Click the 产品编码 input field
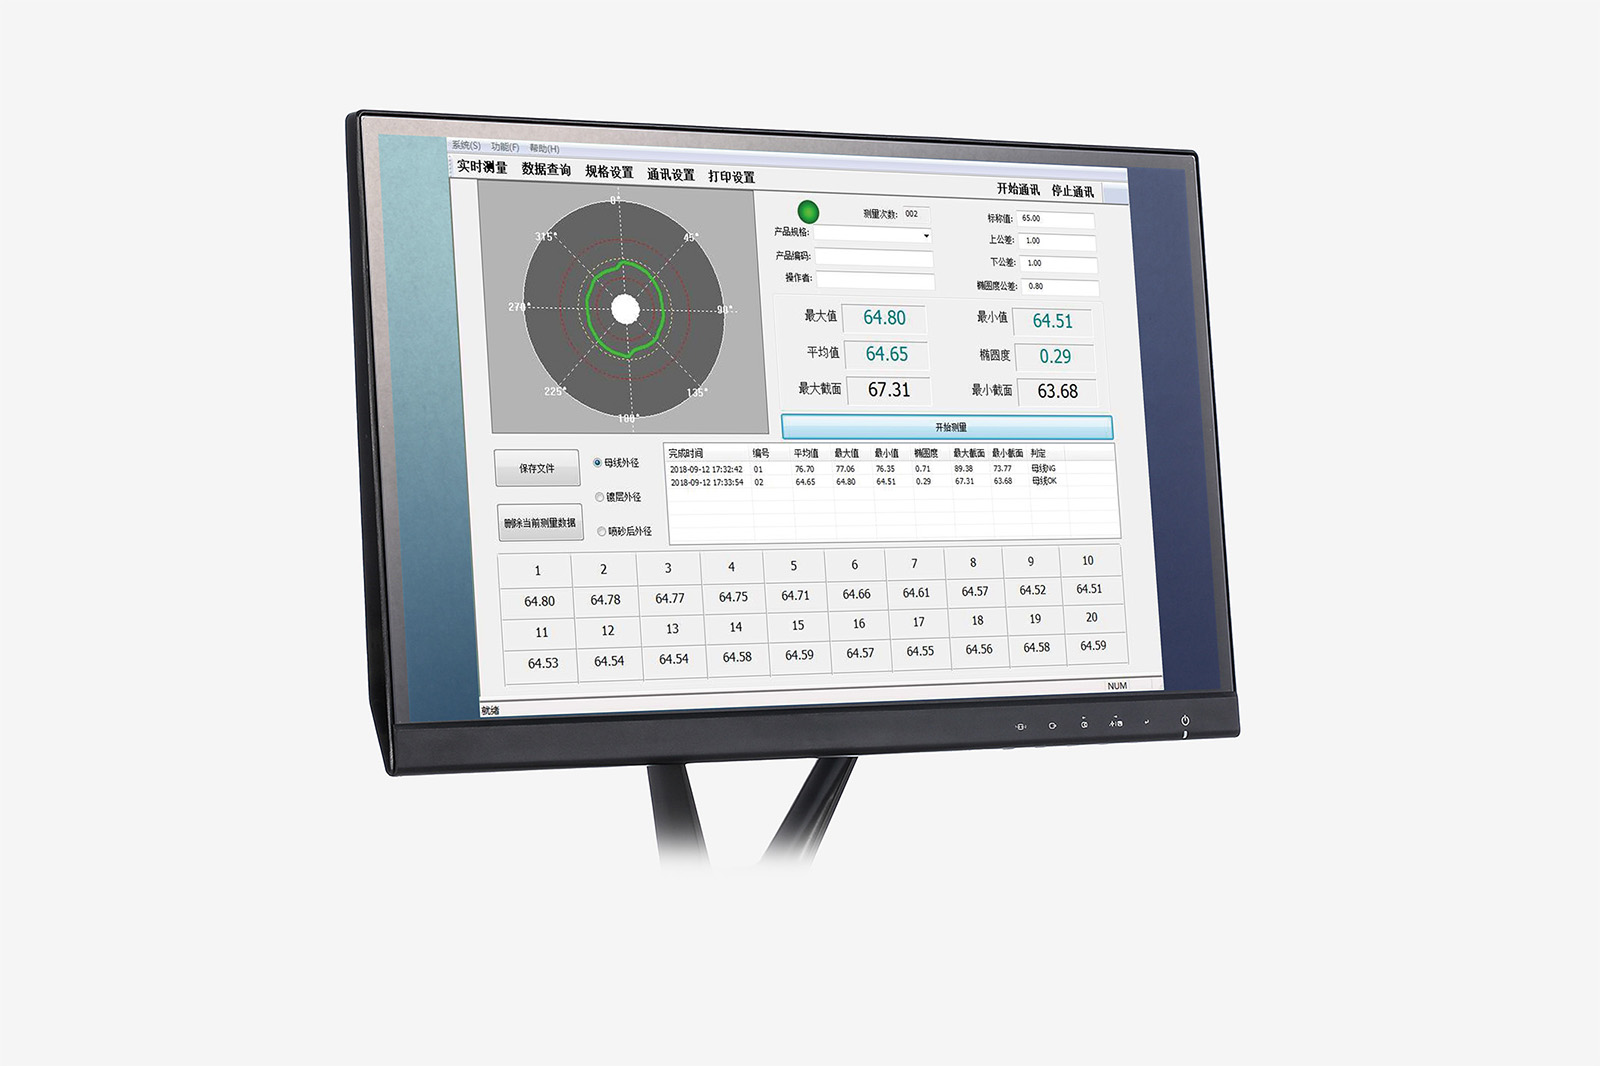The width and height of the screenshot is (1600, 1066). click(x=874, y=257)
